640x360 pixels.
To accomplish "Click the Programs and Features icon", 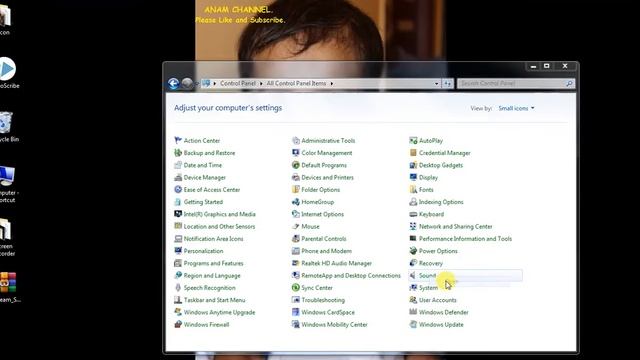I will pyautogui.click(x=178, y=263).
